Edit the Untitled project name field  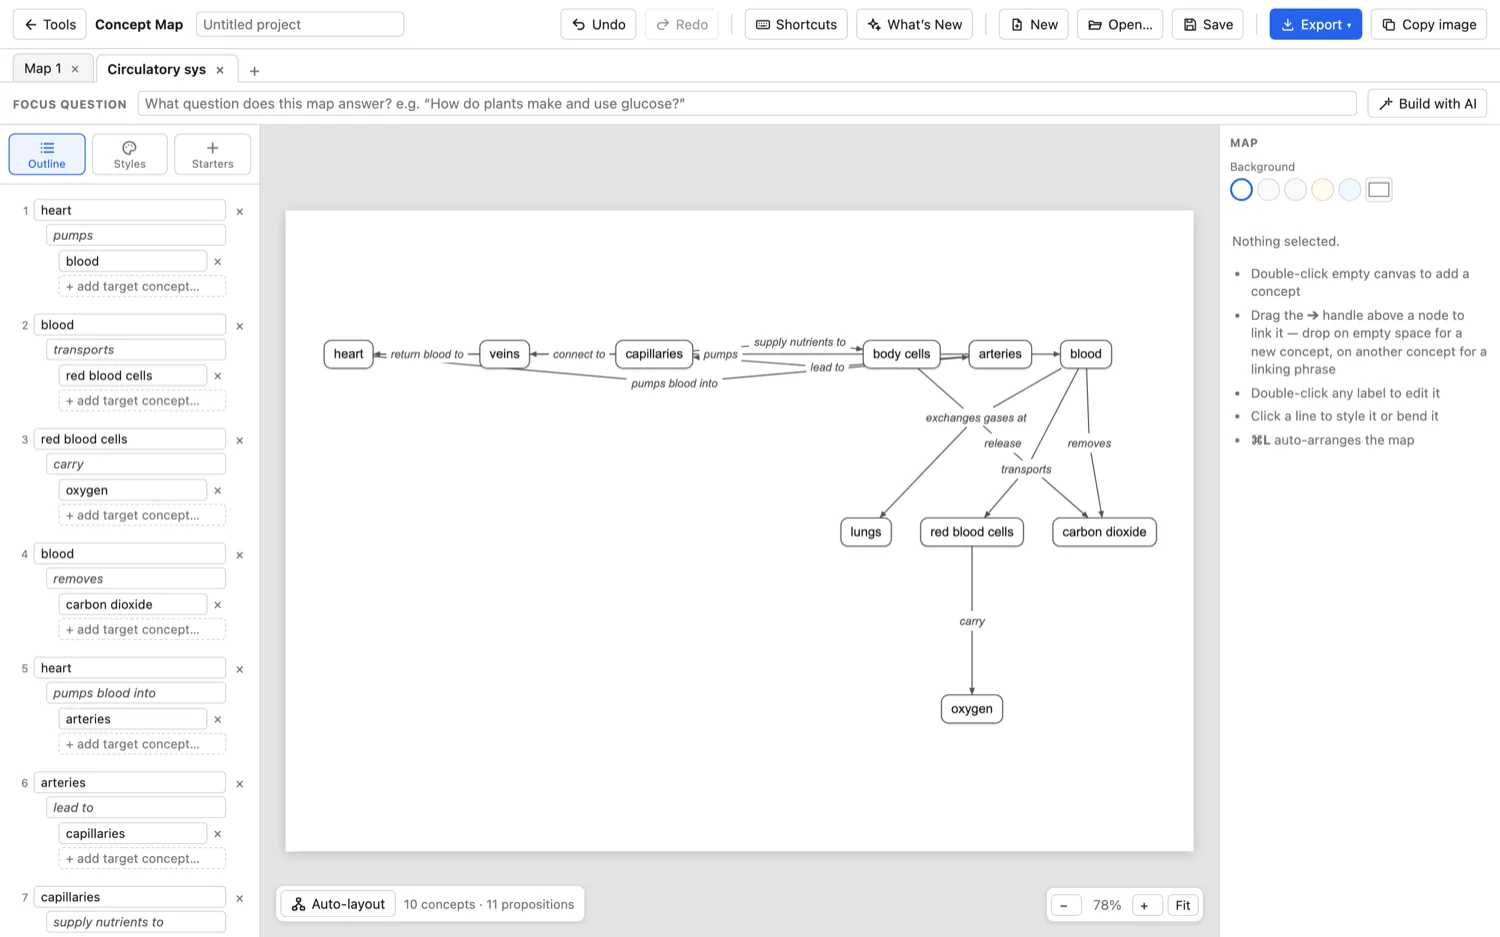(x=300, y=24)
